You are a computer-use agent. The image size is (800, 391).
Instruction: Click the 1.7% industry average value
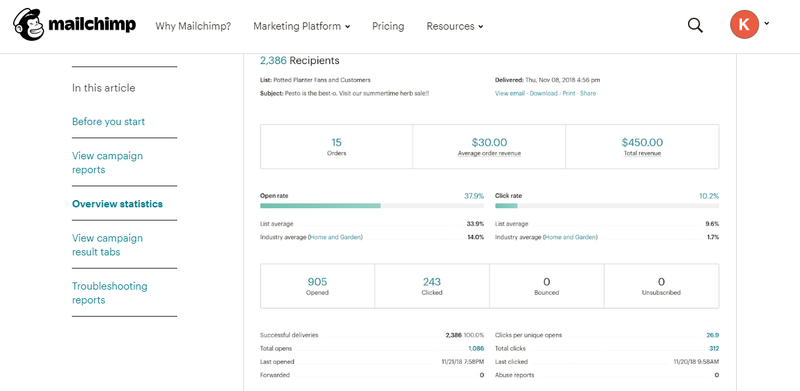[713, 237]
